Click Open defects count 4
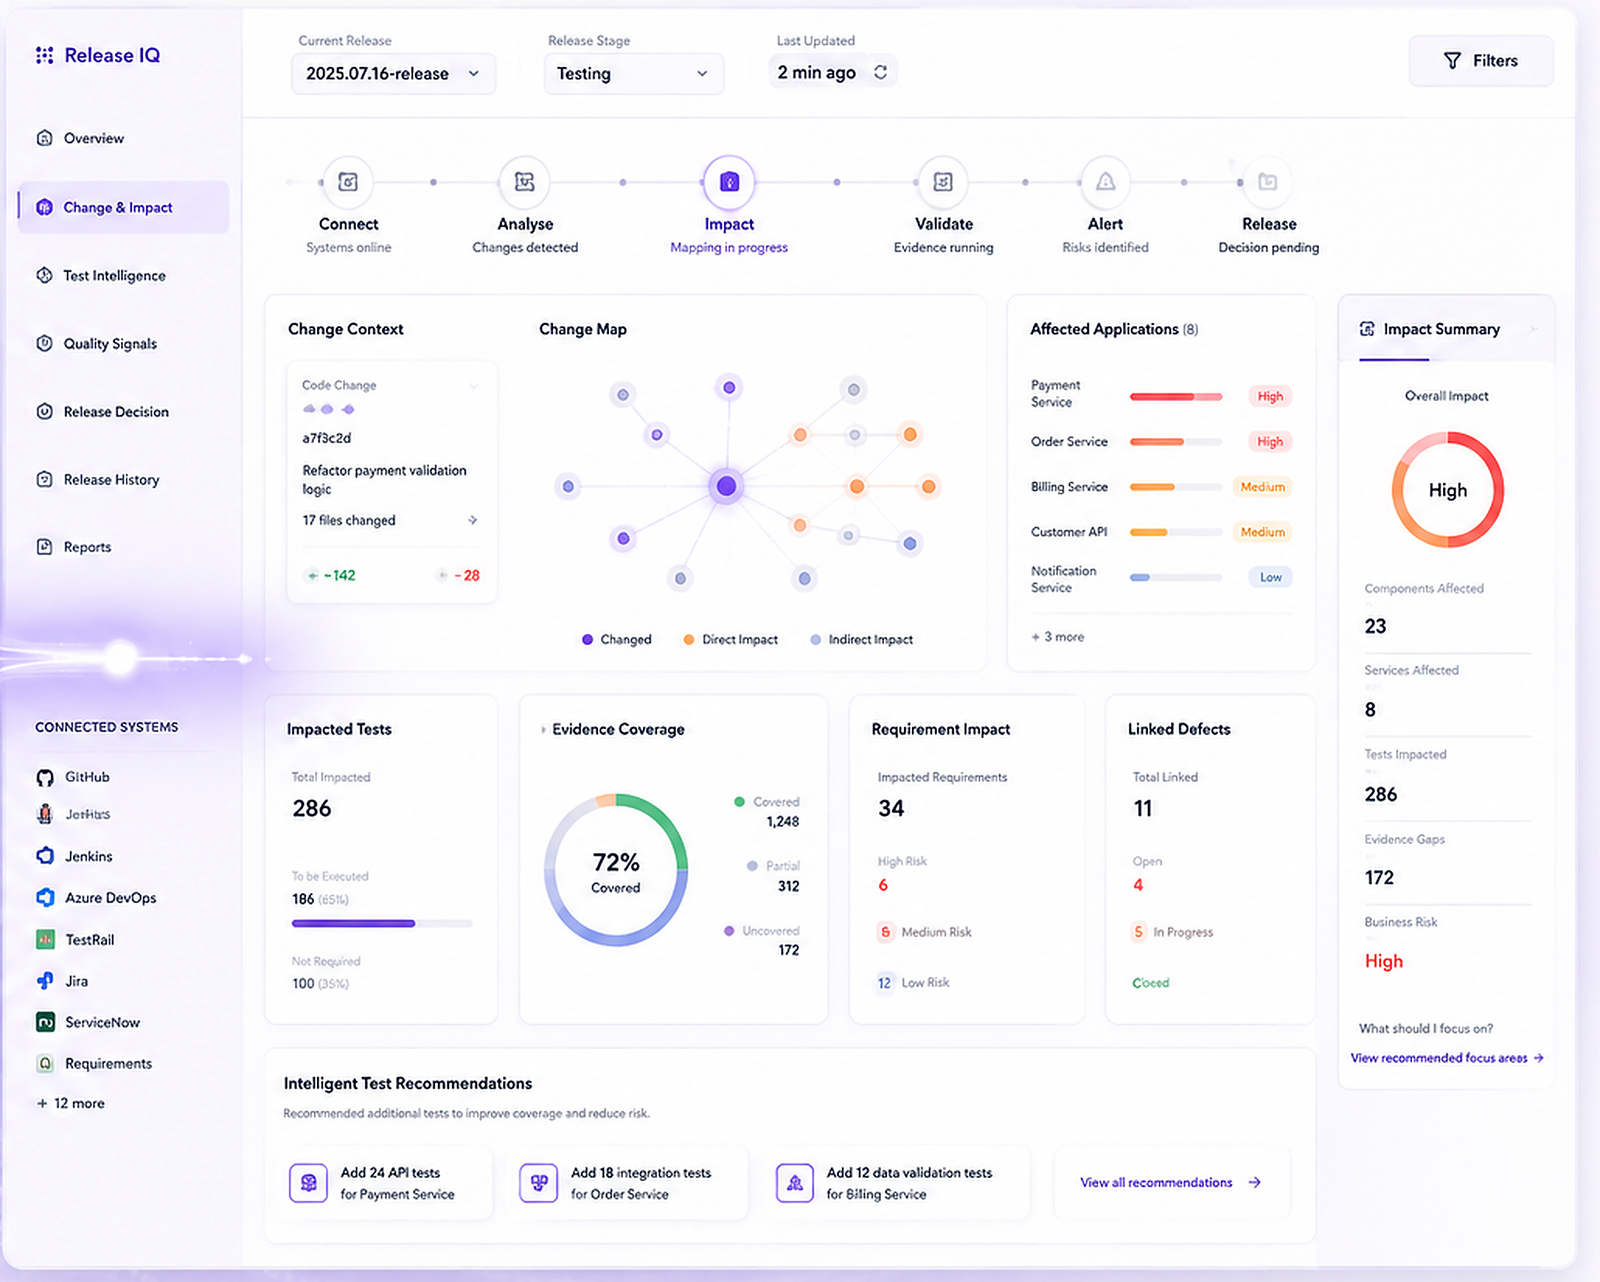Viewport: 1600px width, 1282px height. 1138,885
